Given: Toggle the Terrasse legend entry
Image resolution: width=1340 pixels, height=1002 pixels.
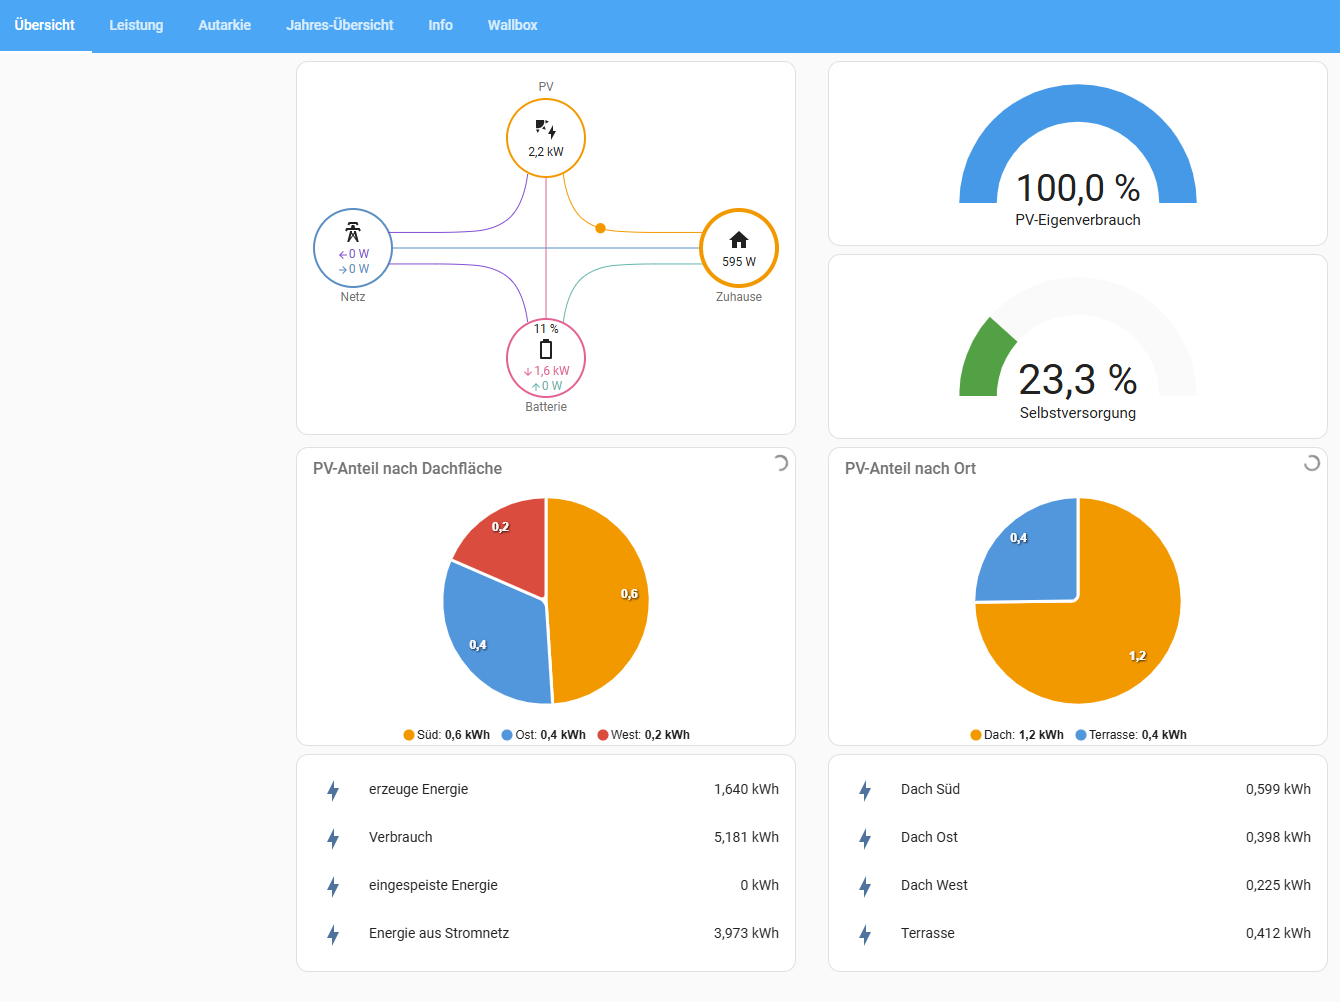Looking at the screenshot, I should tap(1131, 735).
